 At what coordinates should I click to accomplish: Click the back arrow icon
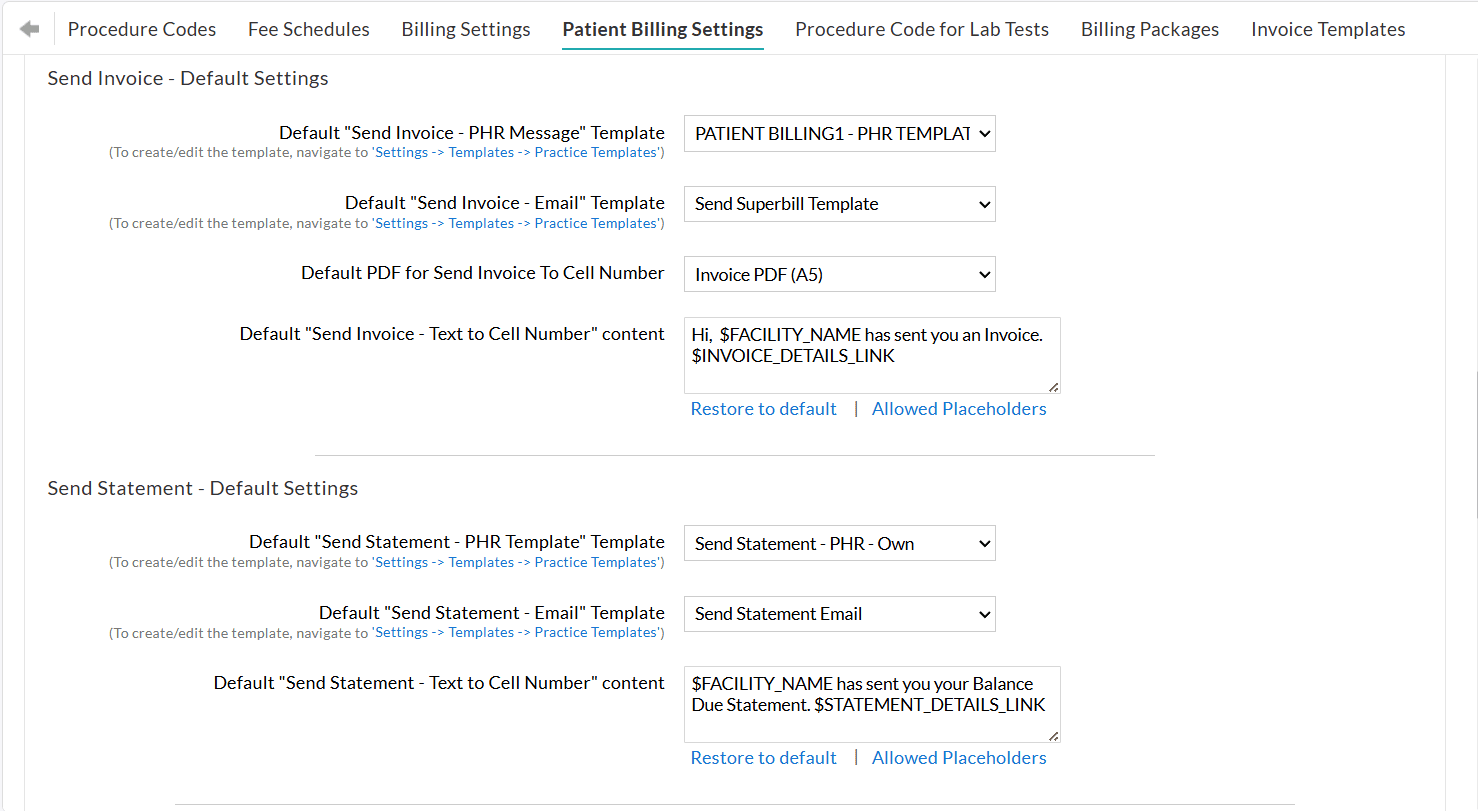pyautogui.click(x=30, y=29)
